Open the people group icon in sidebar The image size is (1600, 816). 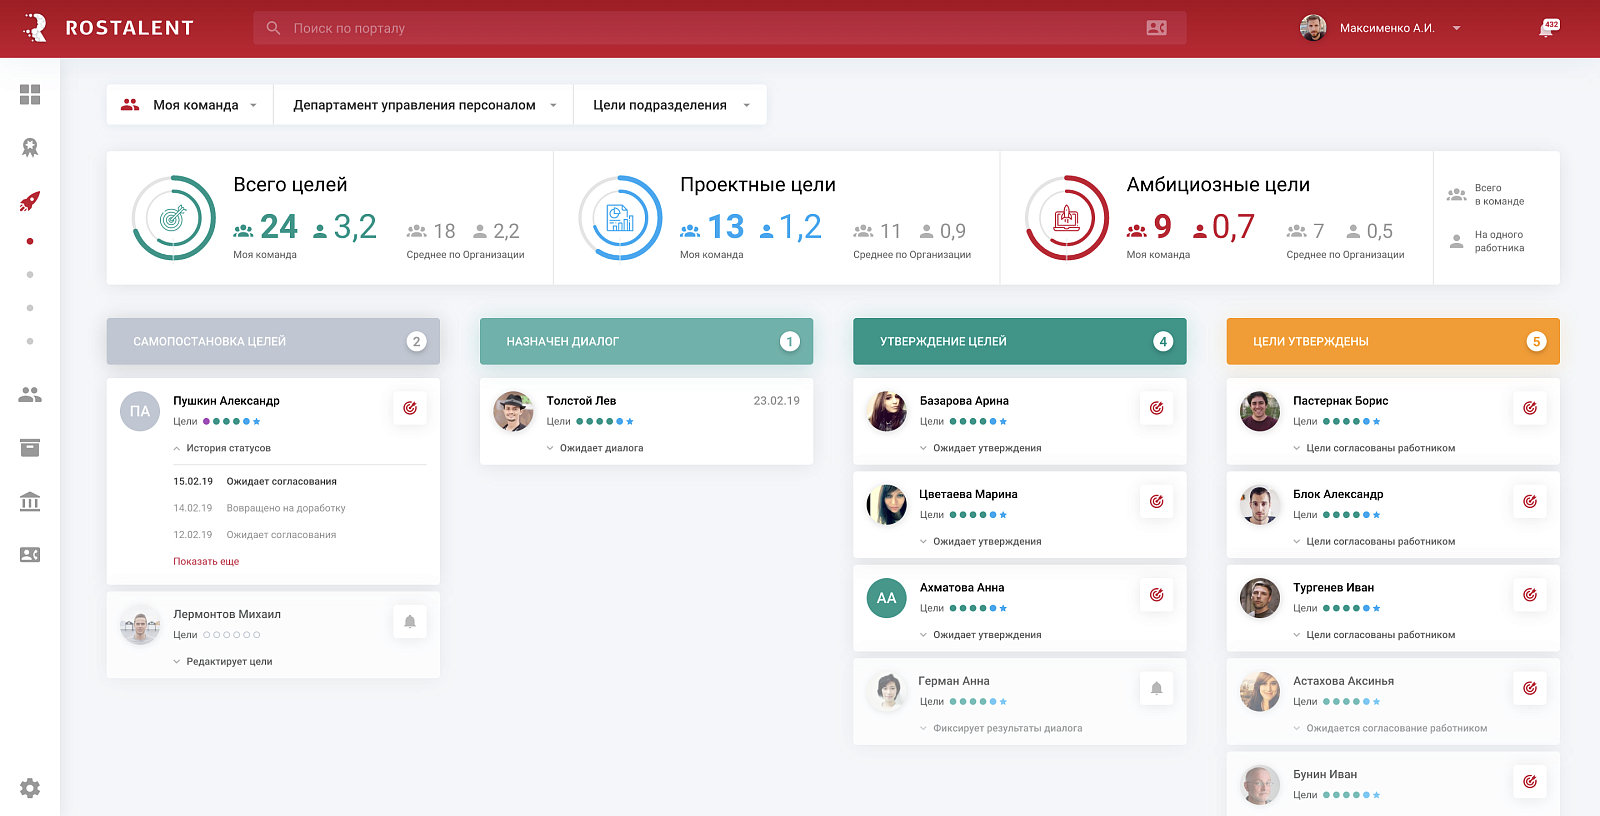[30, 395]
